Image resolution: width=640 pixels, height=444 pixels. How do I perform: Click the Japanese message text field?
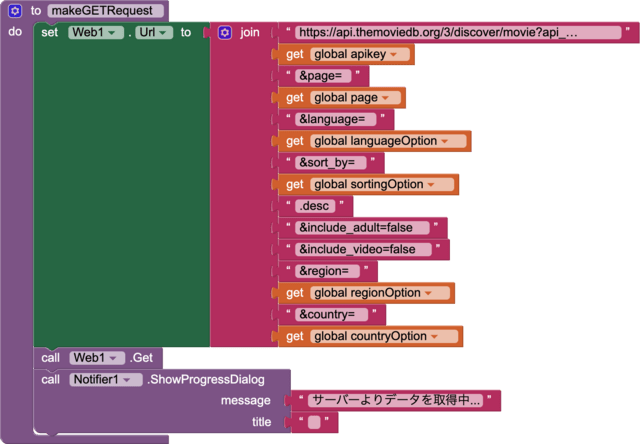tap(396, 401)
